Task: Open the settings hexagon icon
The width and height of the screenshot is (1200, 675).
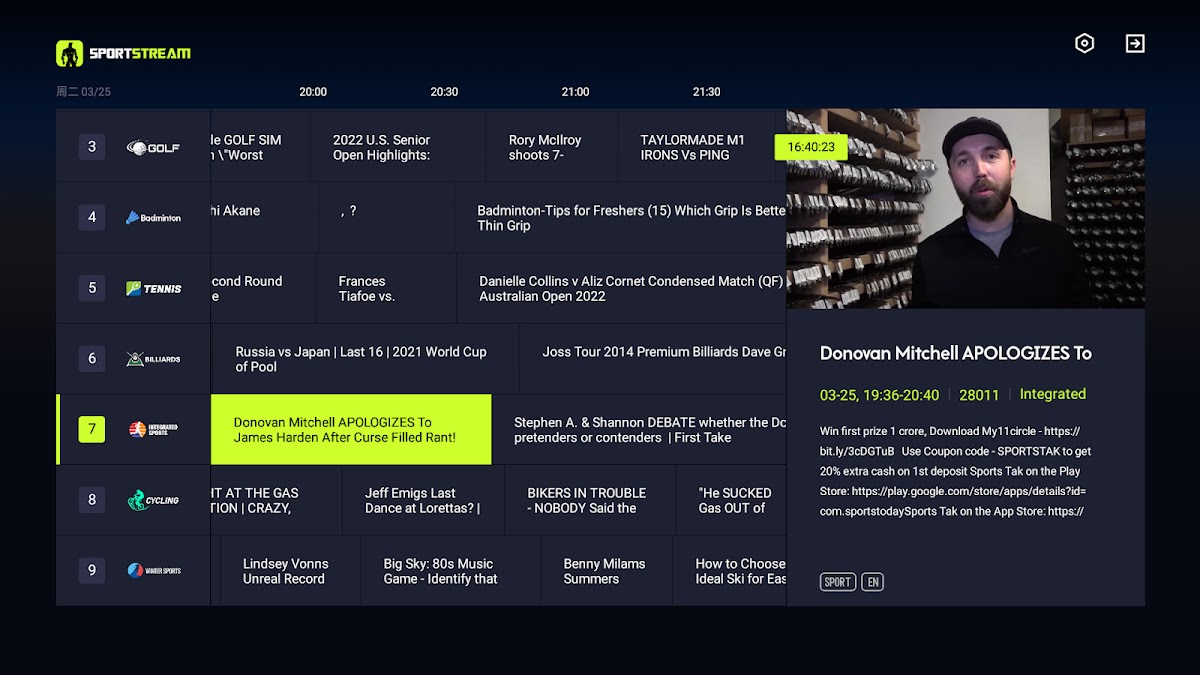Action: [x=1084, y=43]
